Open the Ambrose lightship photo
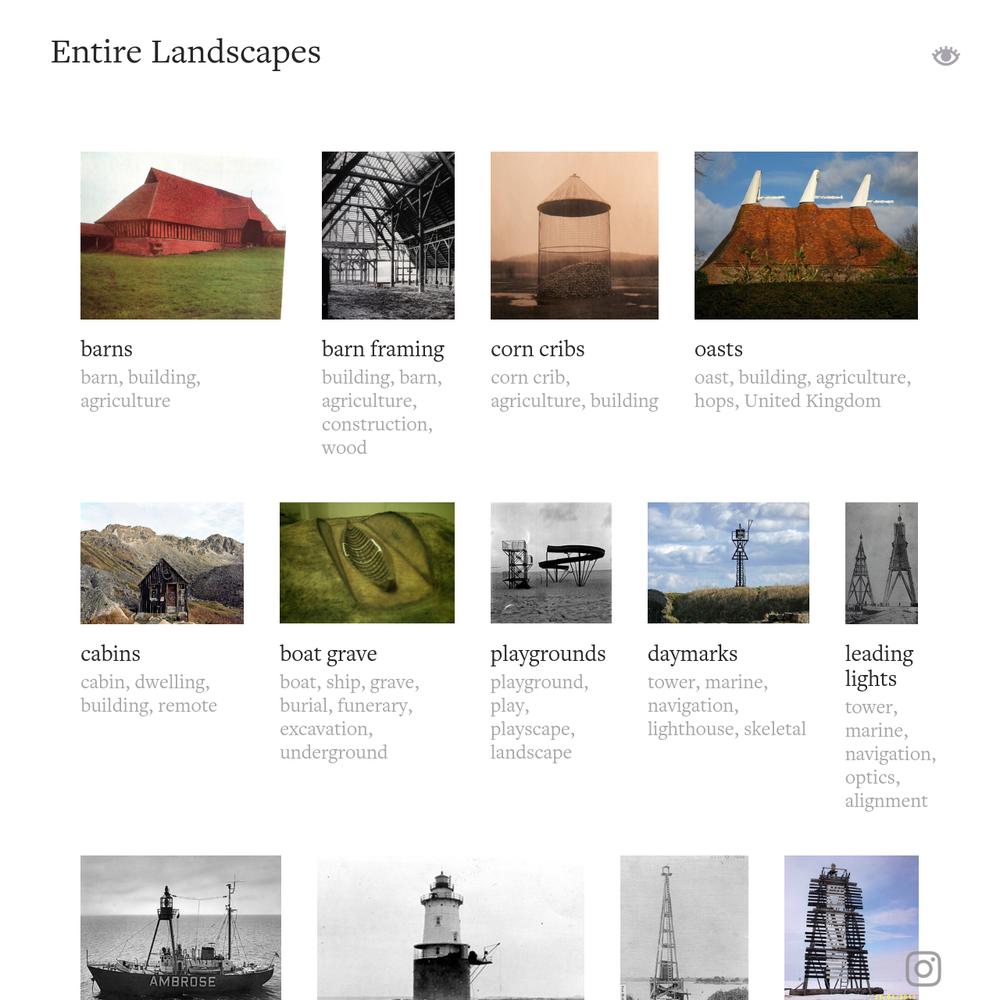1000x1000 pixels. point(180,927)
